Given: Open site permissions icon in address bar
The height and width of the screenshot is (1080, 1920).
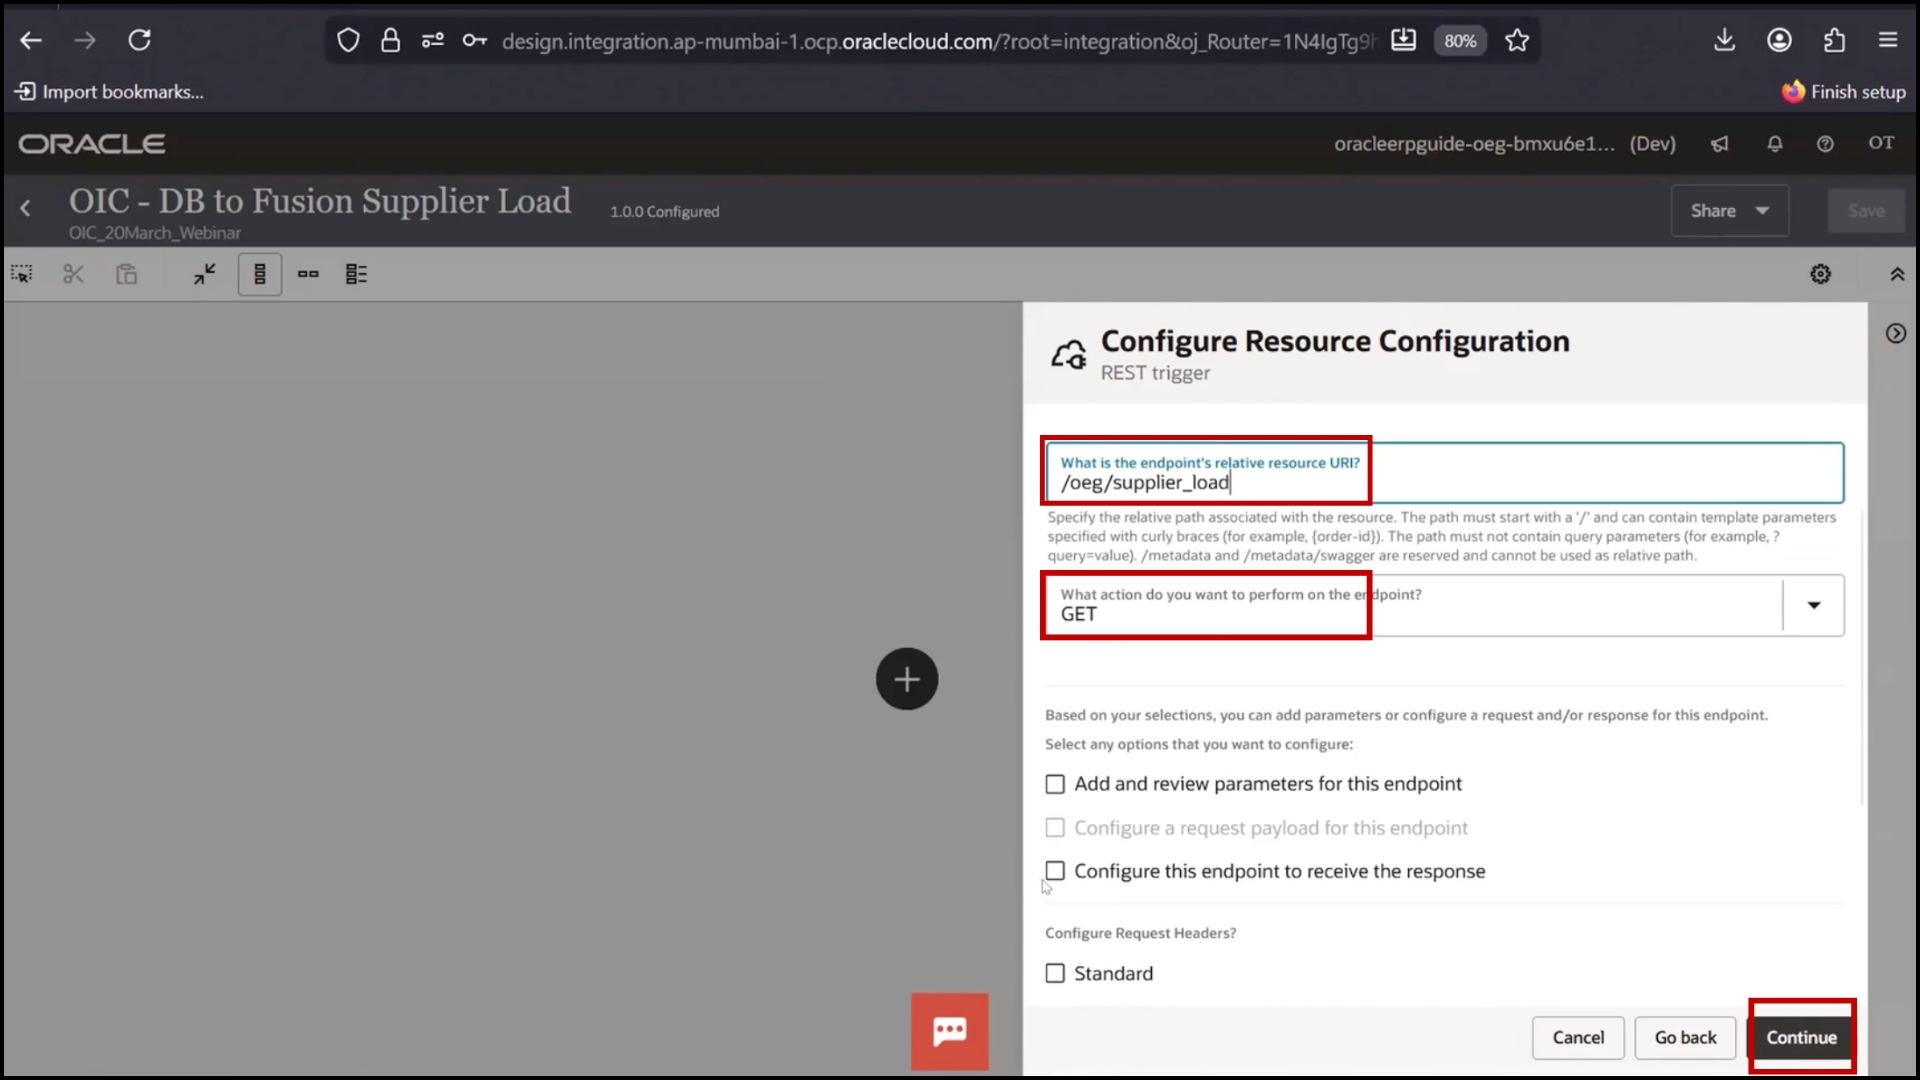Looking at the screenshot, I should click(432, 41).
